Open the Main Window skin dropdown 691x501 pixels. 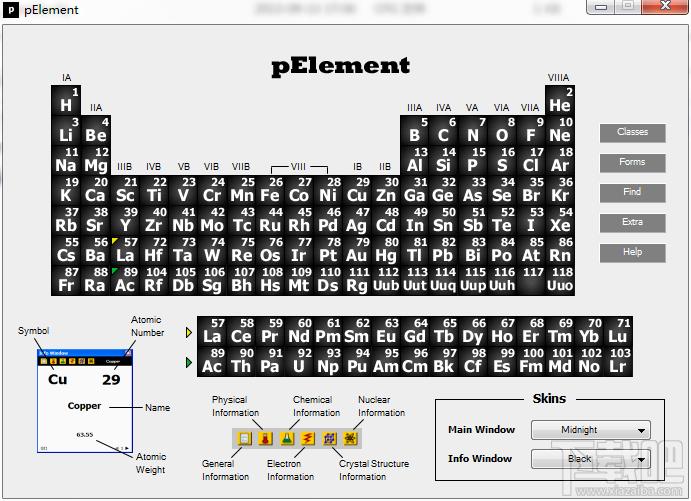[591, 430]
